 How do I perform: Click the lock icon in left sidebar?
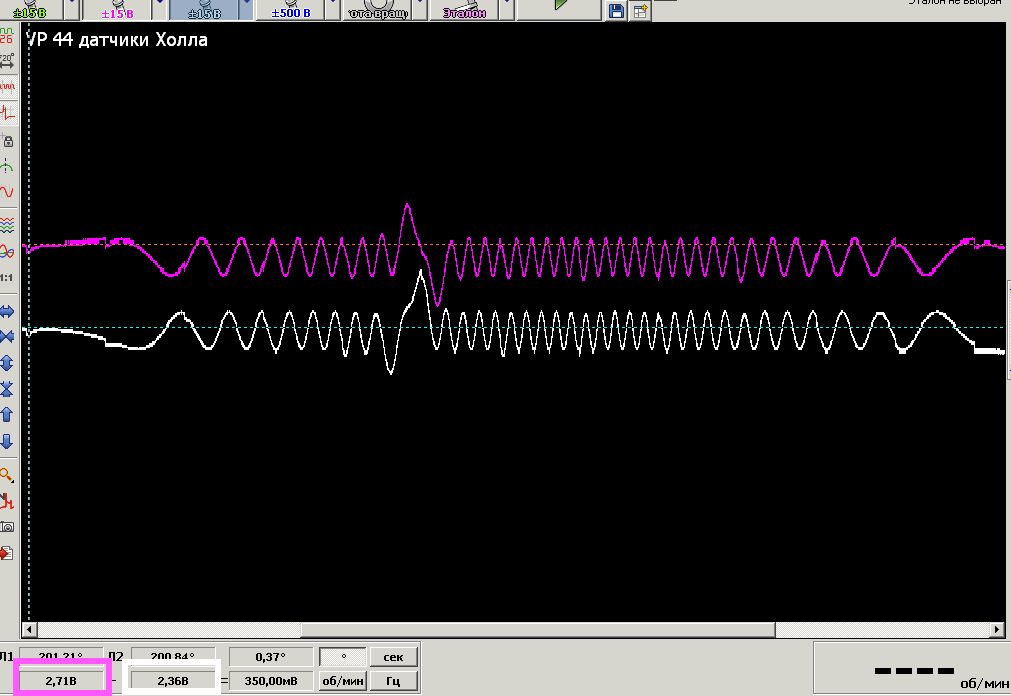point(8,141)
